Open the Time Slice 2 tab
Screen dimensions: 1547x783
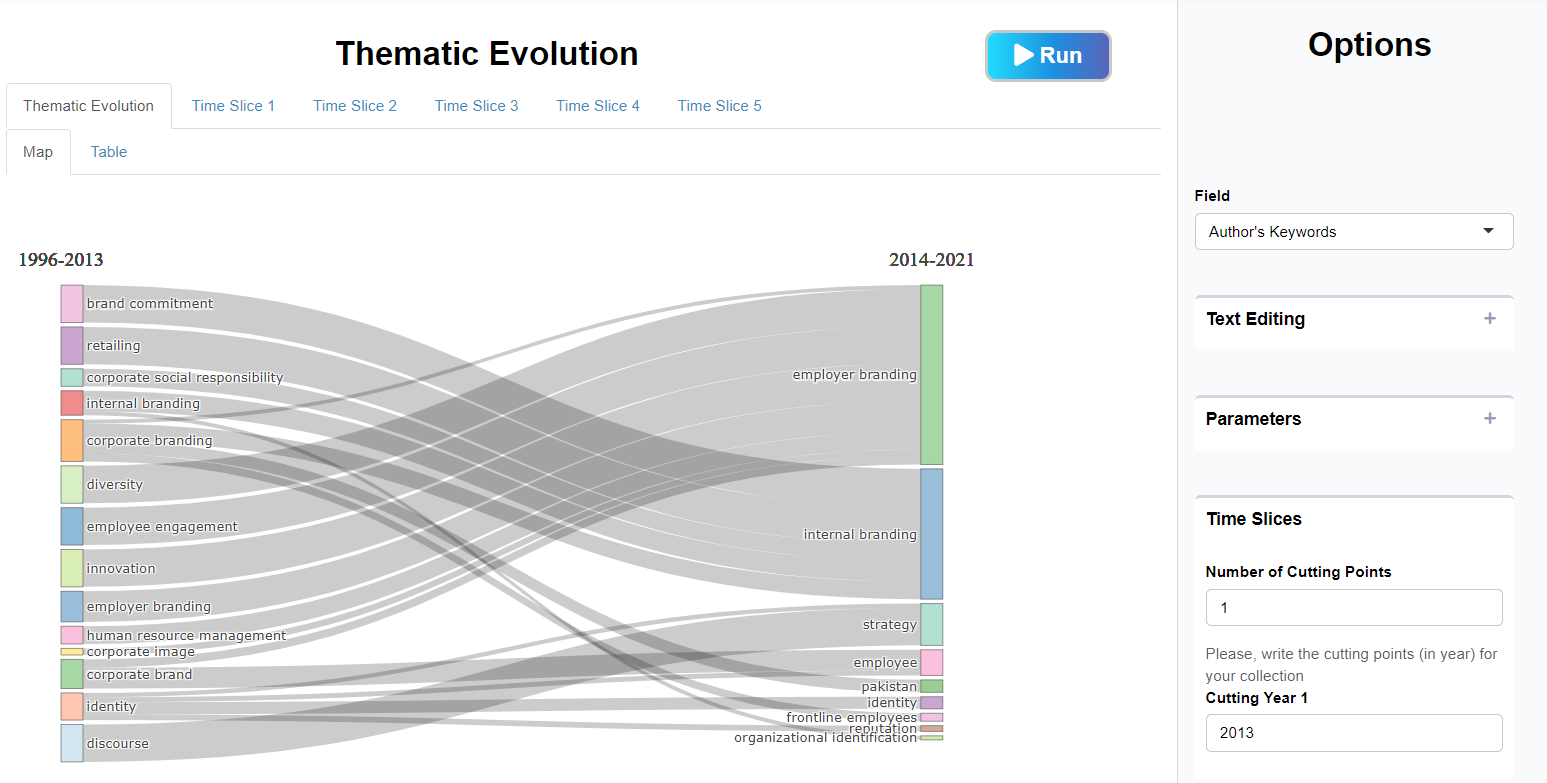tap(355, 106)
